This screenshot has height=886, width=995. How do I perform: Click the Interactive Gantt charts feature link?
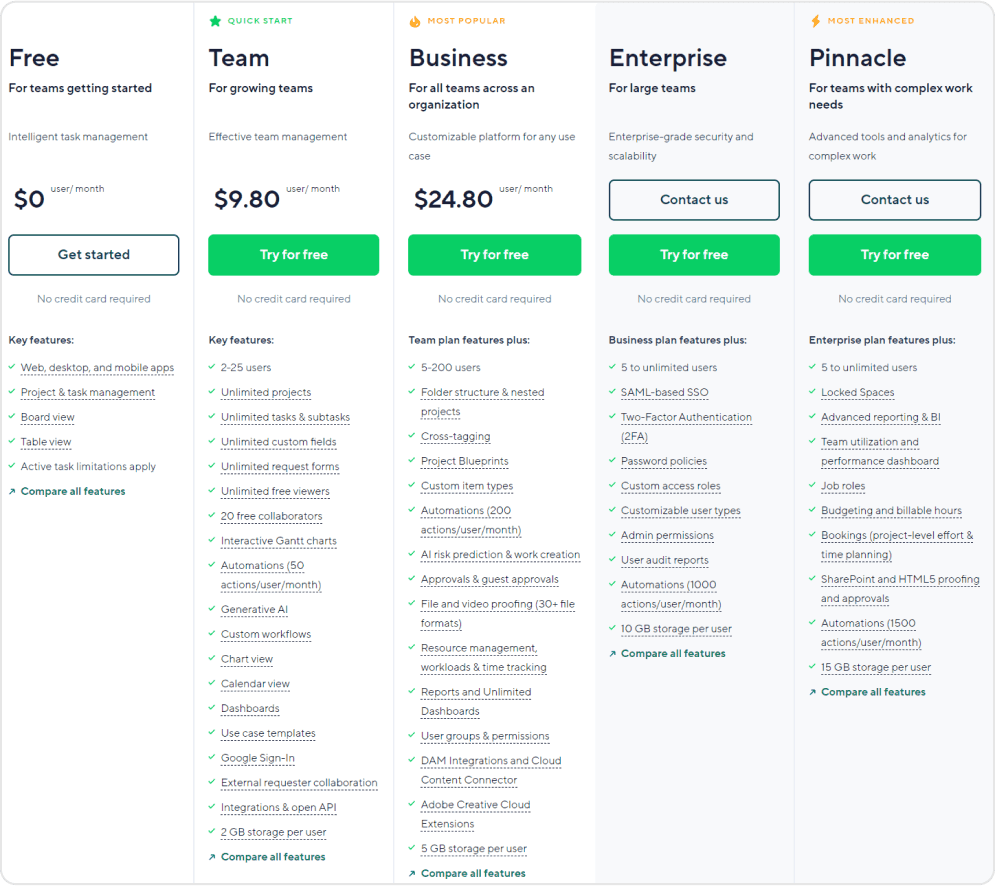(278, 541)
